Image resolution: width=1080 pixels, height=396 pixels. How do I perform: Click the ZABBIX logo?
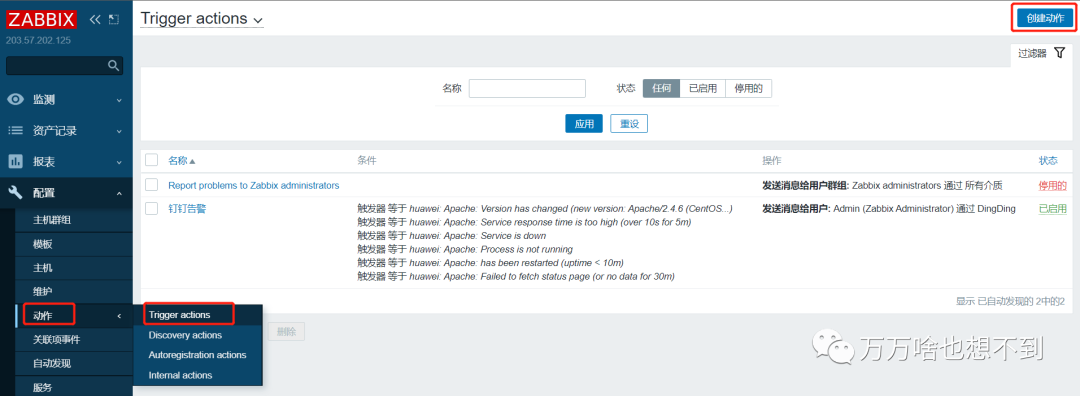41,19
